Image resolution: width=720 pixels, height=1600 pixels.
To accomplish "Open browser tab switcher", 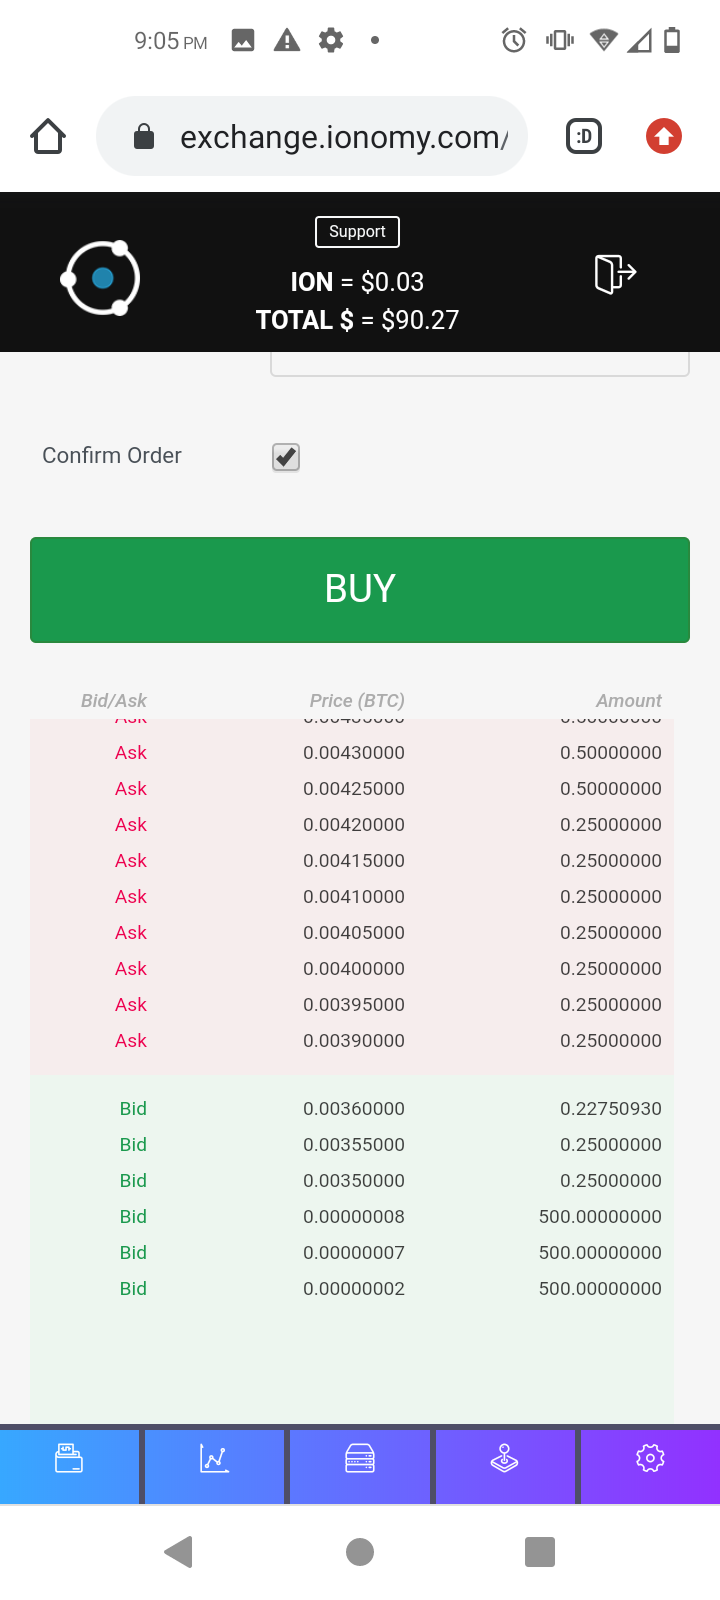I will pyautogui.click(x=584, y=137).
